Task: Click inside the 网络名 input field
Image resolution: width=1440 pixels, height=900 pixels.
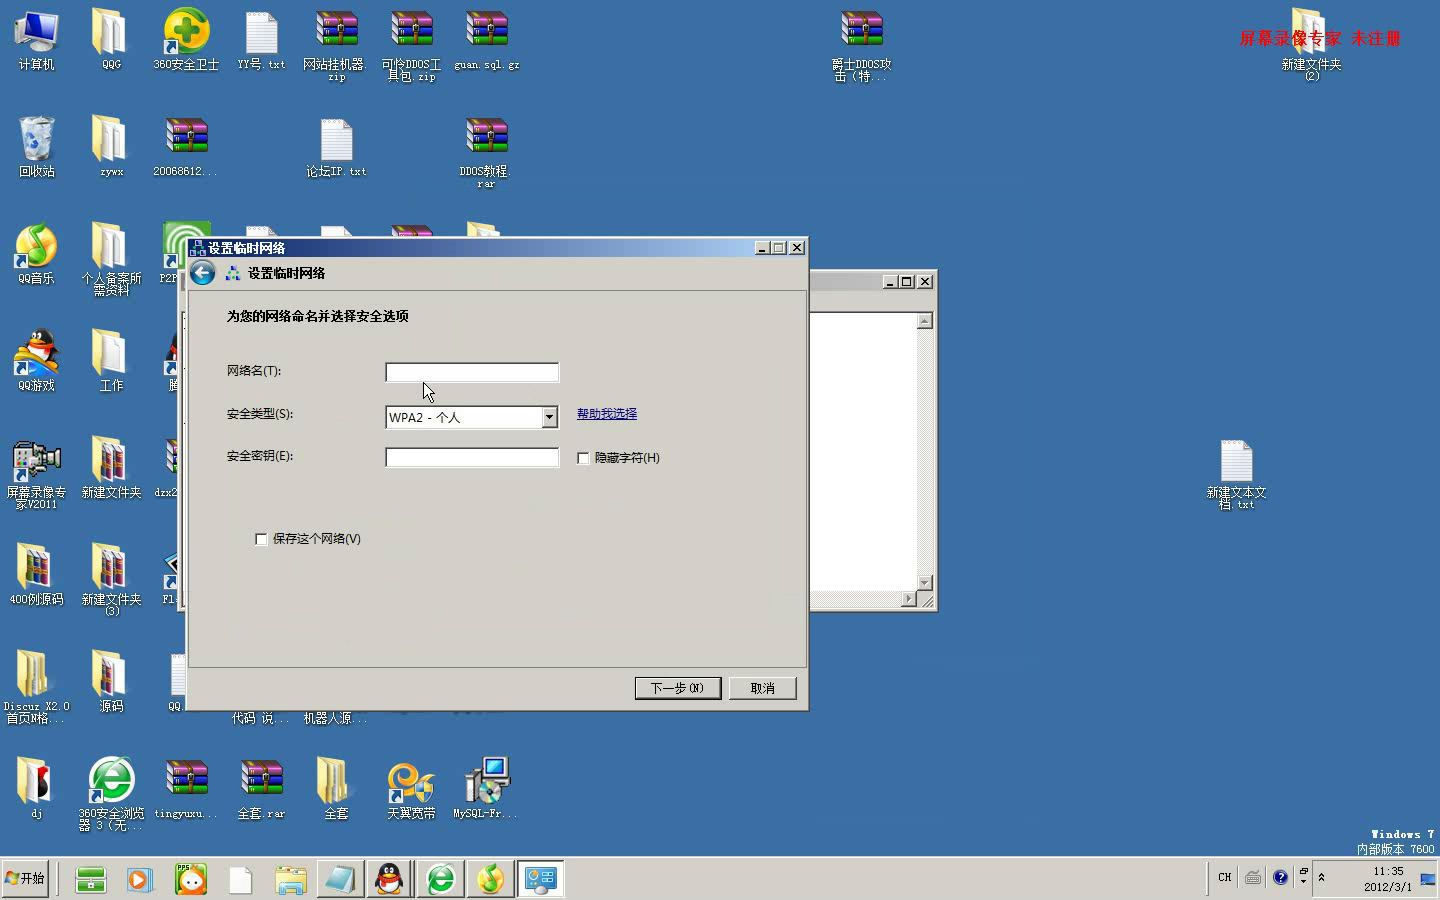Action: point(471,372)
